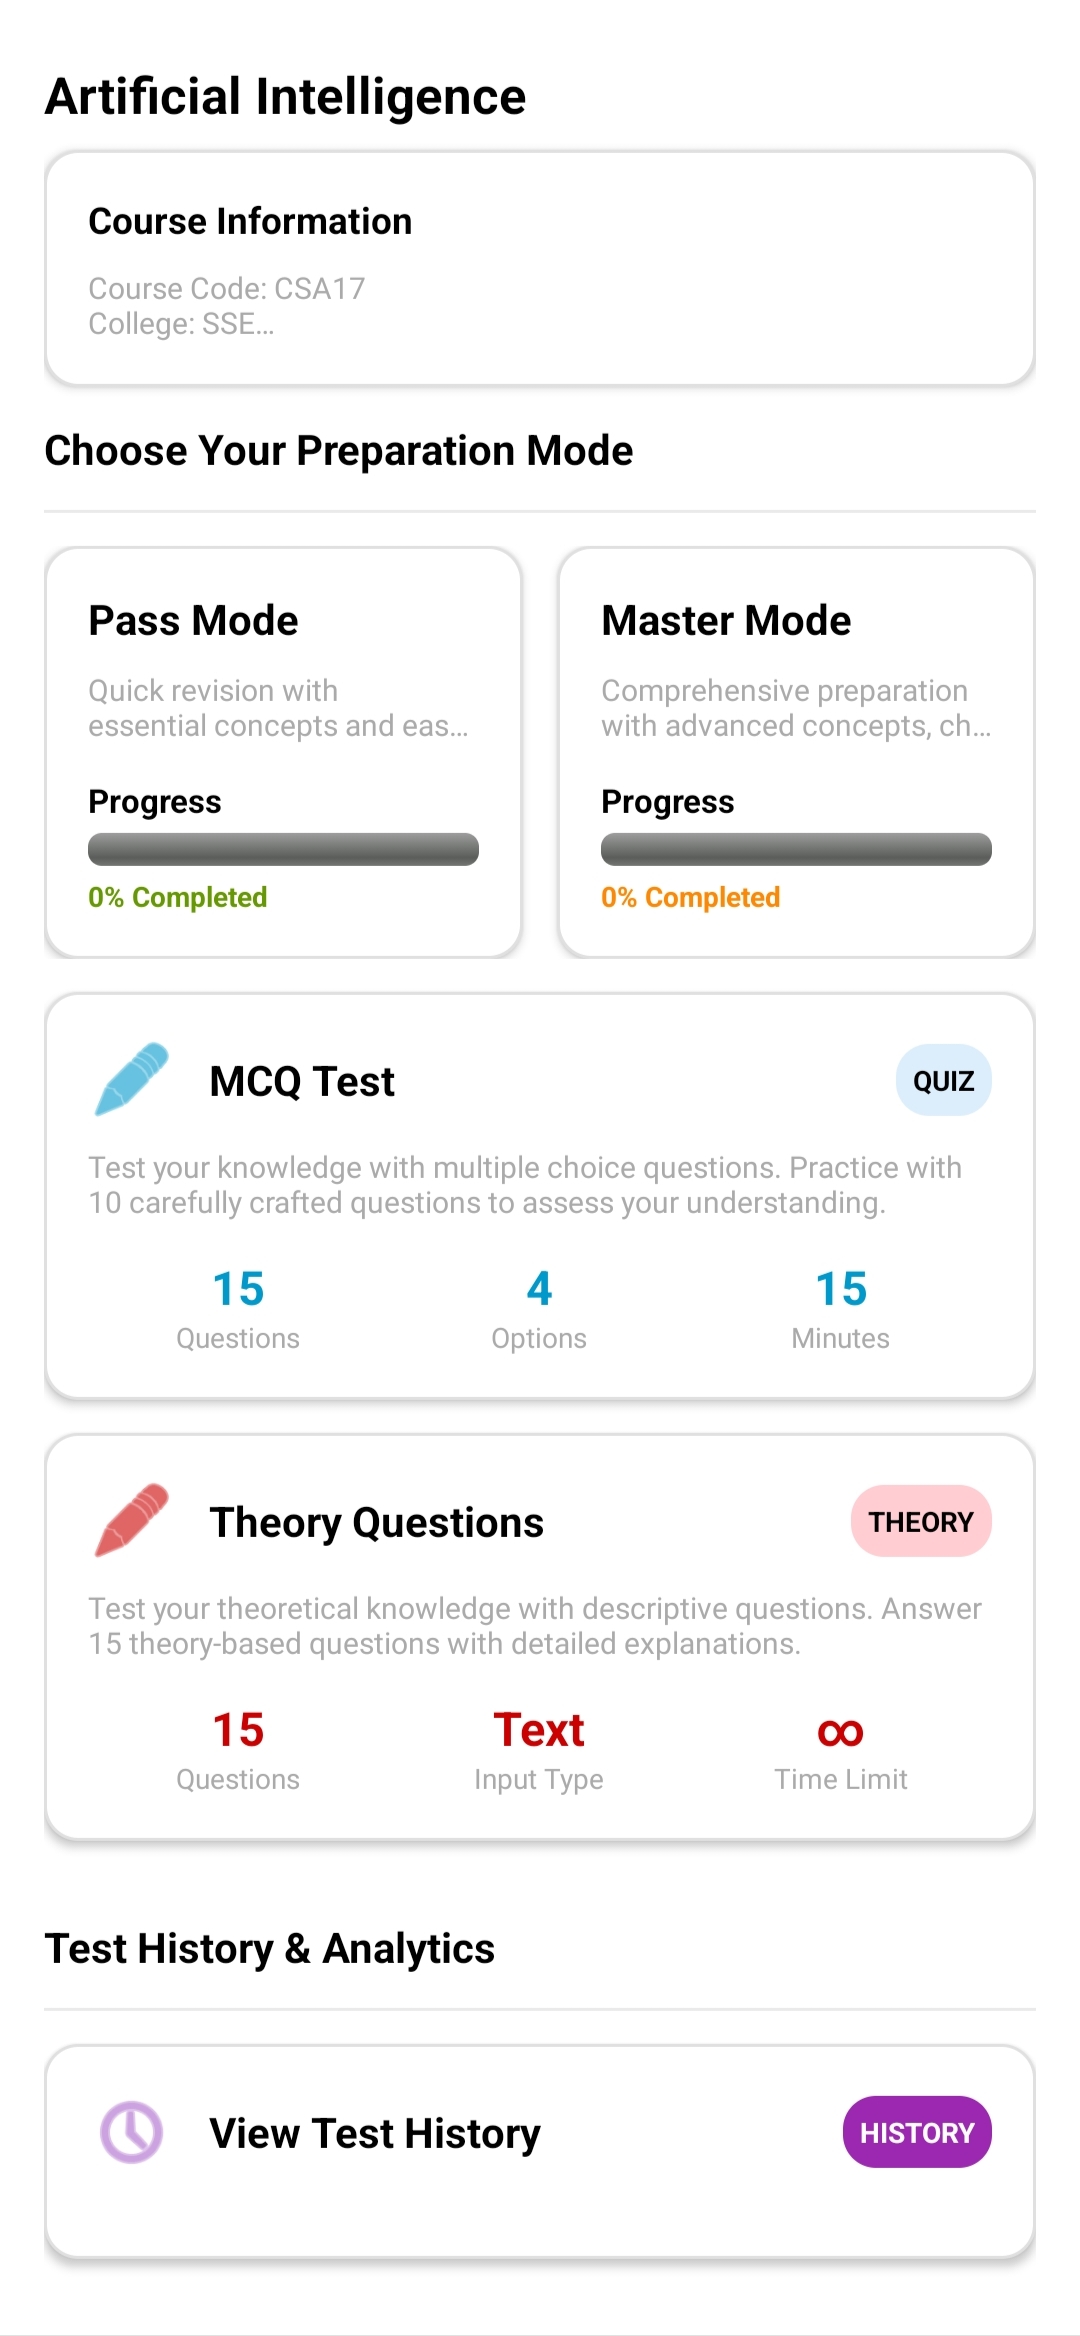This screenshot has height=2336, width=1080.
Task: Click the Pass Mode progress bar
Action: click(283, 849)
